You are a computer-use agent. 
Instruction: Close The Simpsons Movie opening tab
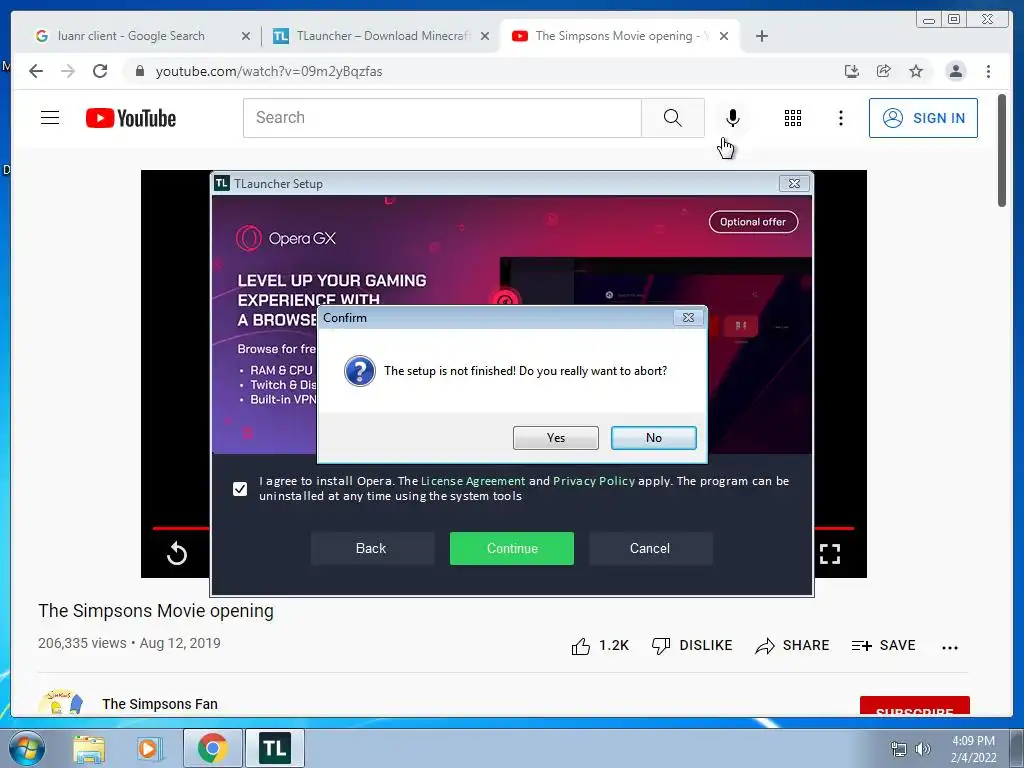724,37
